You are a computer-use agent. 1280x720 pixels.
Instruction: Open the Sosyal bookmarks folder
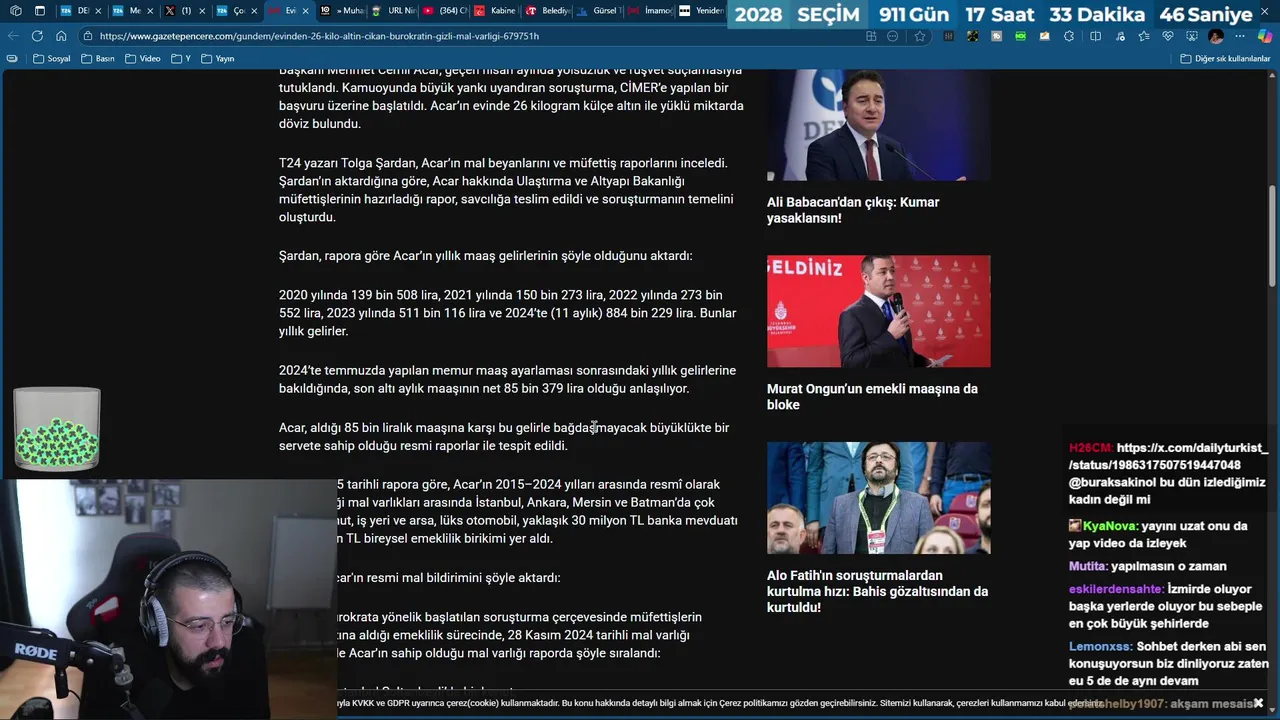pos(52,59)
